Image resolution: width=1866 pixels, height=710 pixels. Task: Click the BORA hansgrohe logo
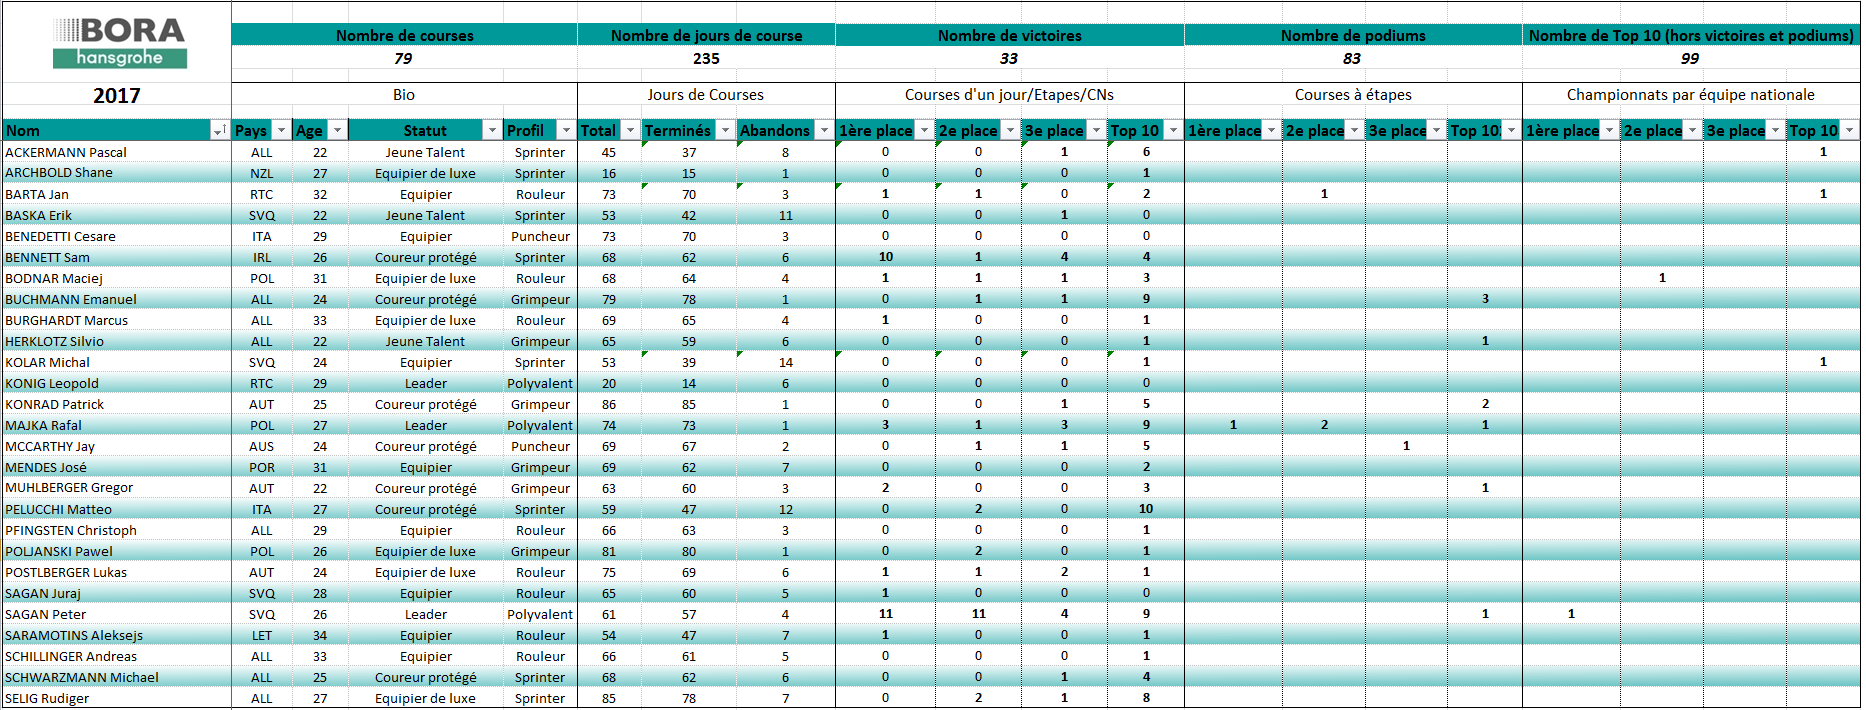coord(120,43)
